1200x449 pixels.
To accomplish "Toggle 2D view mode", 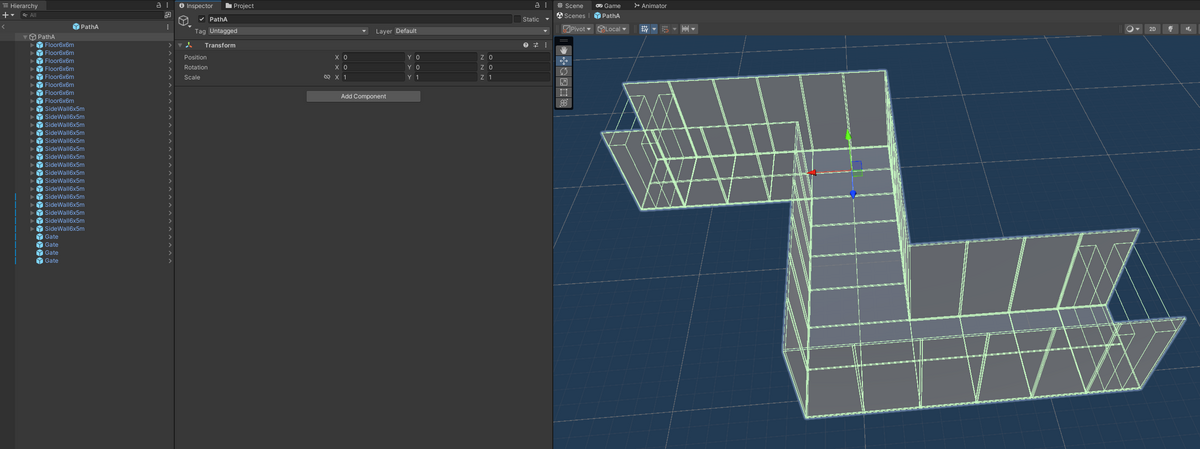I will 1152,29.
